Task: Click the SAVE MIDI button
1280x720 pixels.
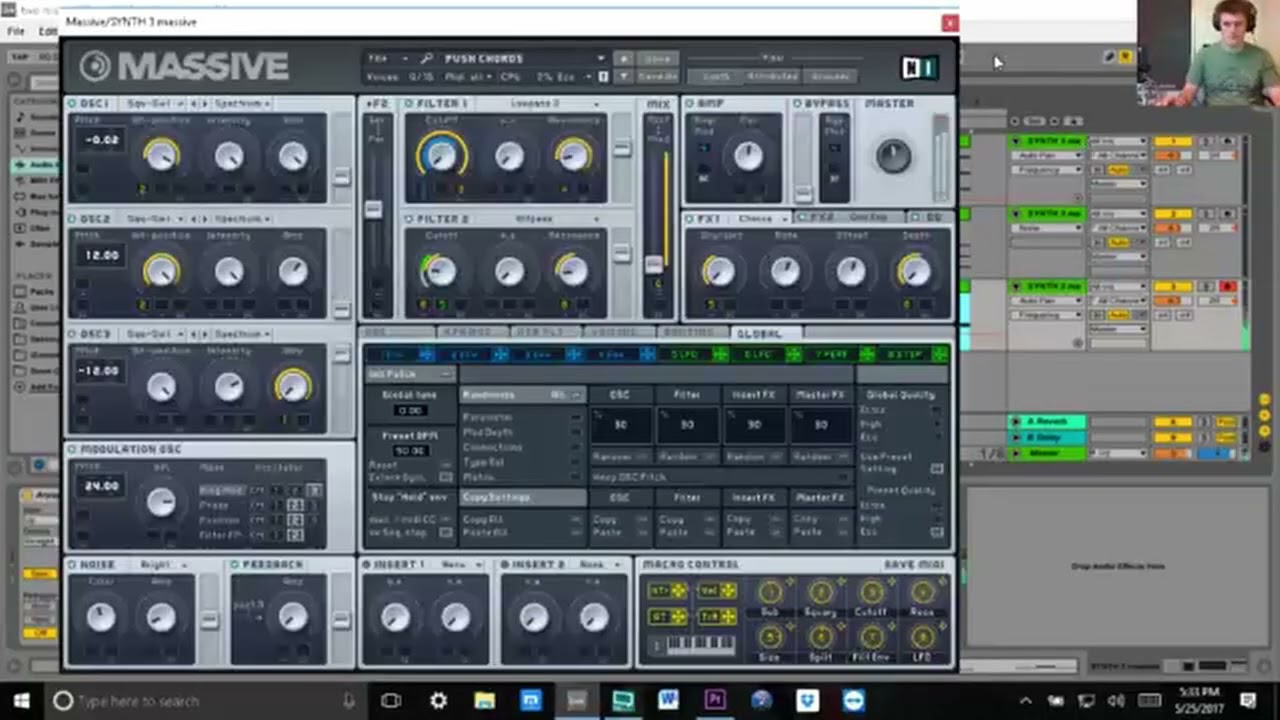Action: (x=913, y=565)
